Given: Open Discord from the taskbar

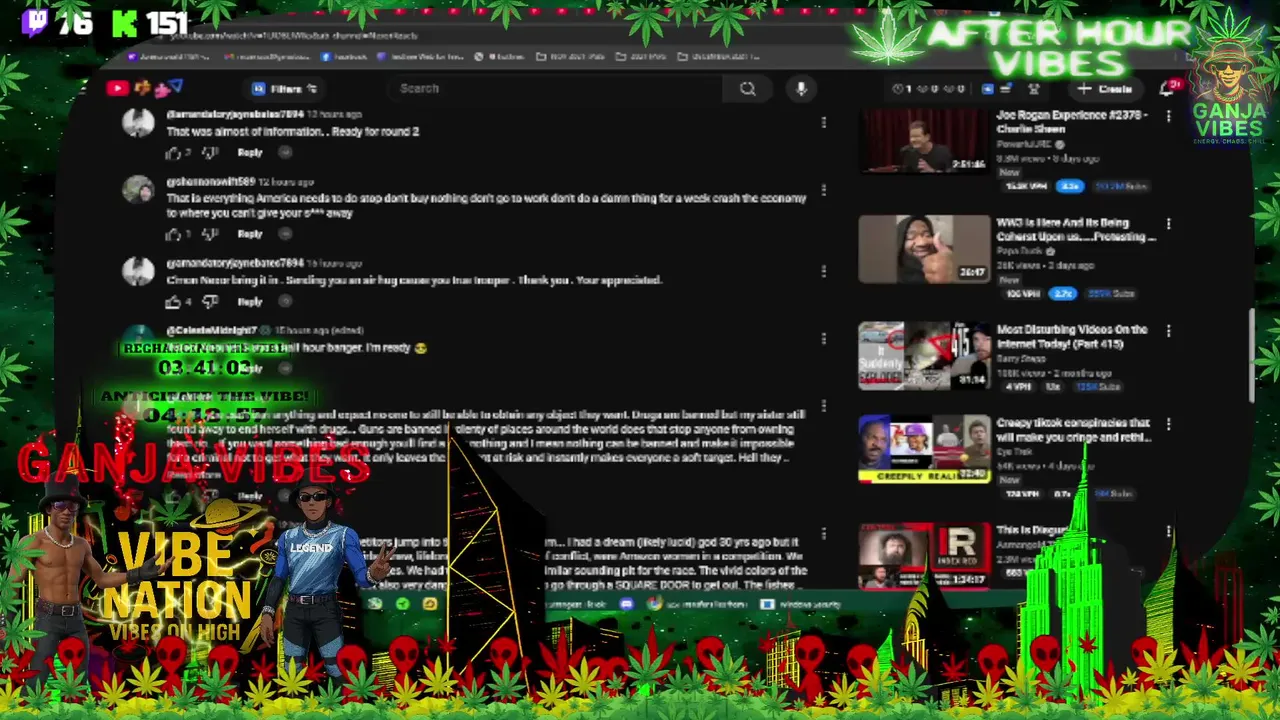Looking at the screenshot, I should tap(626, 604).
